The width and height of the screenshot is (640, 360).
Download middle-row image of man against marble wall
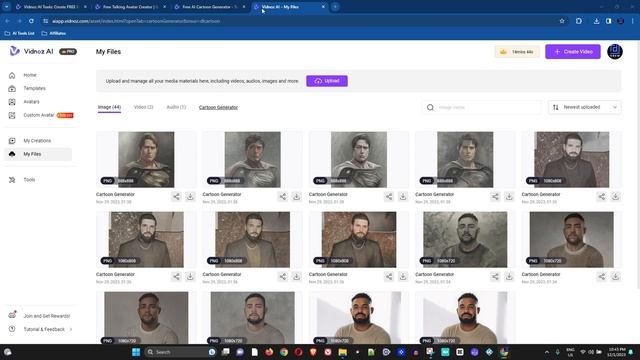point(509,277)
